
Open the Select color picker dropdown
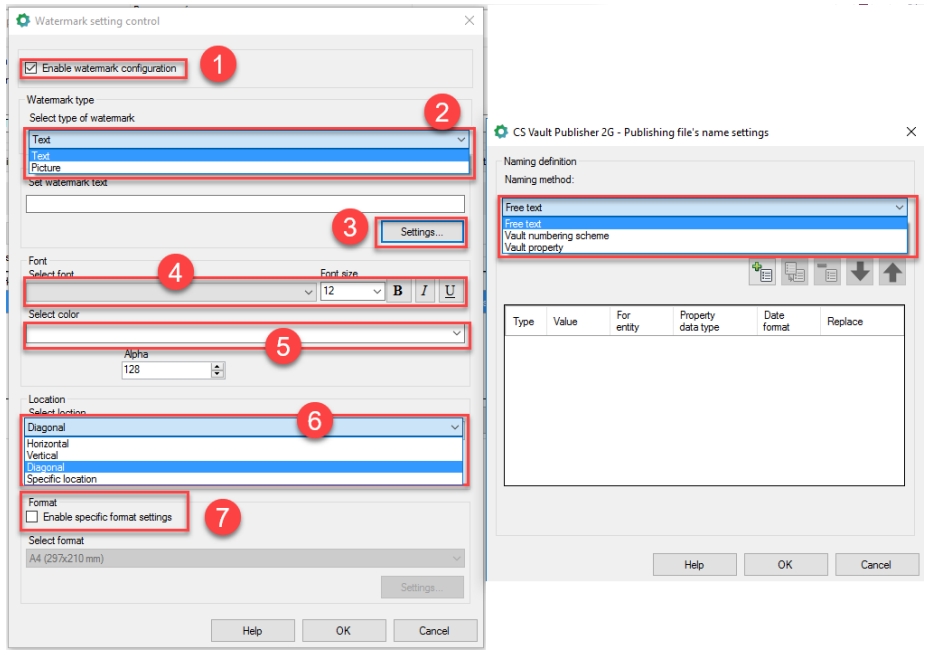pos(457,333)
